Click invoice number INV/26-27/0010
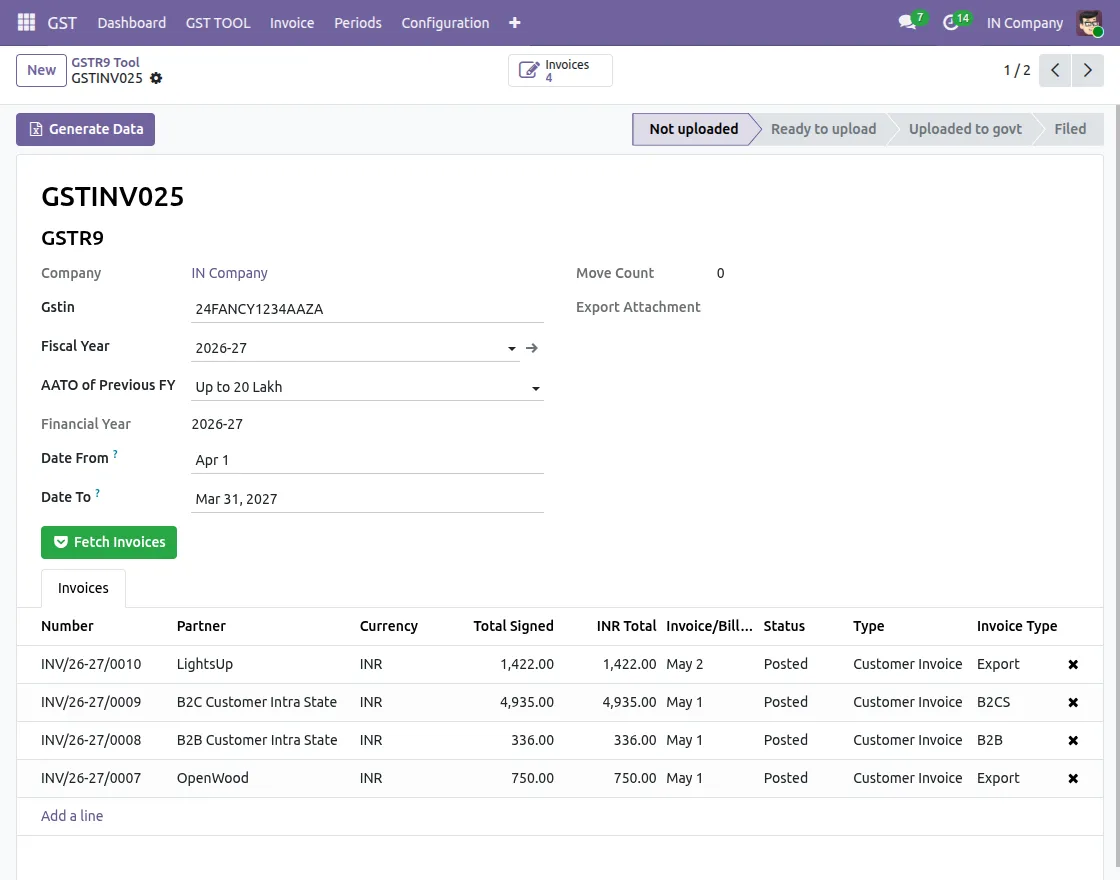 tap(91, 664)
